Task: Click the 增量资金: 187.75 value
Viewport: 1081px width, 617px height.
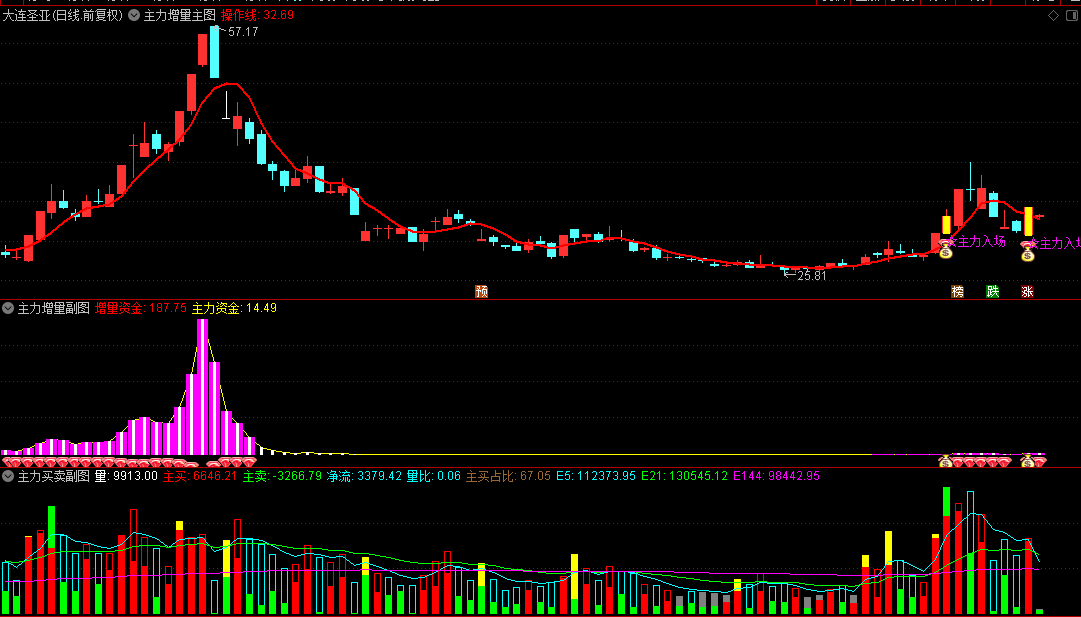Action: [x=141, y=308]
